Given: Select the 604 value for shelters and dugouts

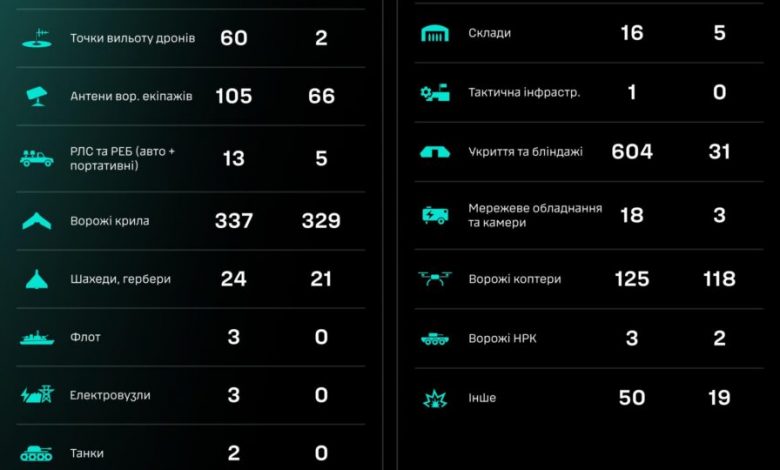Looking at the screenshot, I should pyautogui.click(x=632, y=152).
